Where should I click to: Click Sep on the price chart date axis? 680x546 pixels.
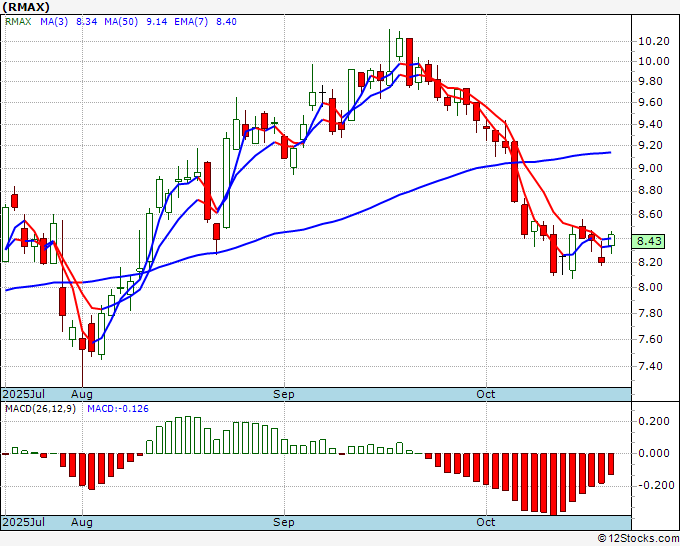[284, 394]
